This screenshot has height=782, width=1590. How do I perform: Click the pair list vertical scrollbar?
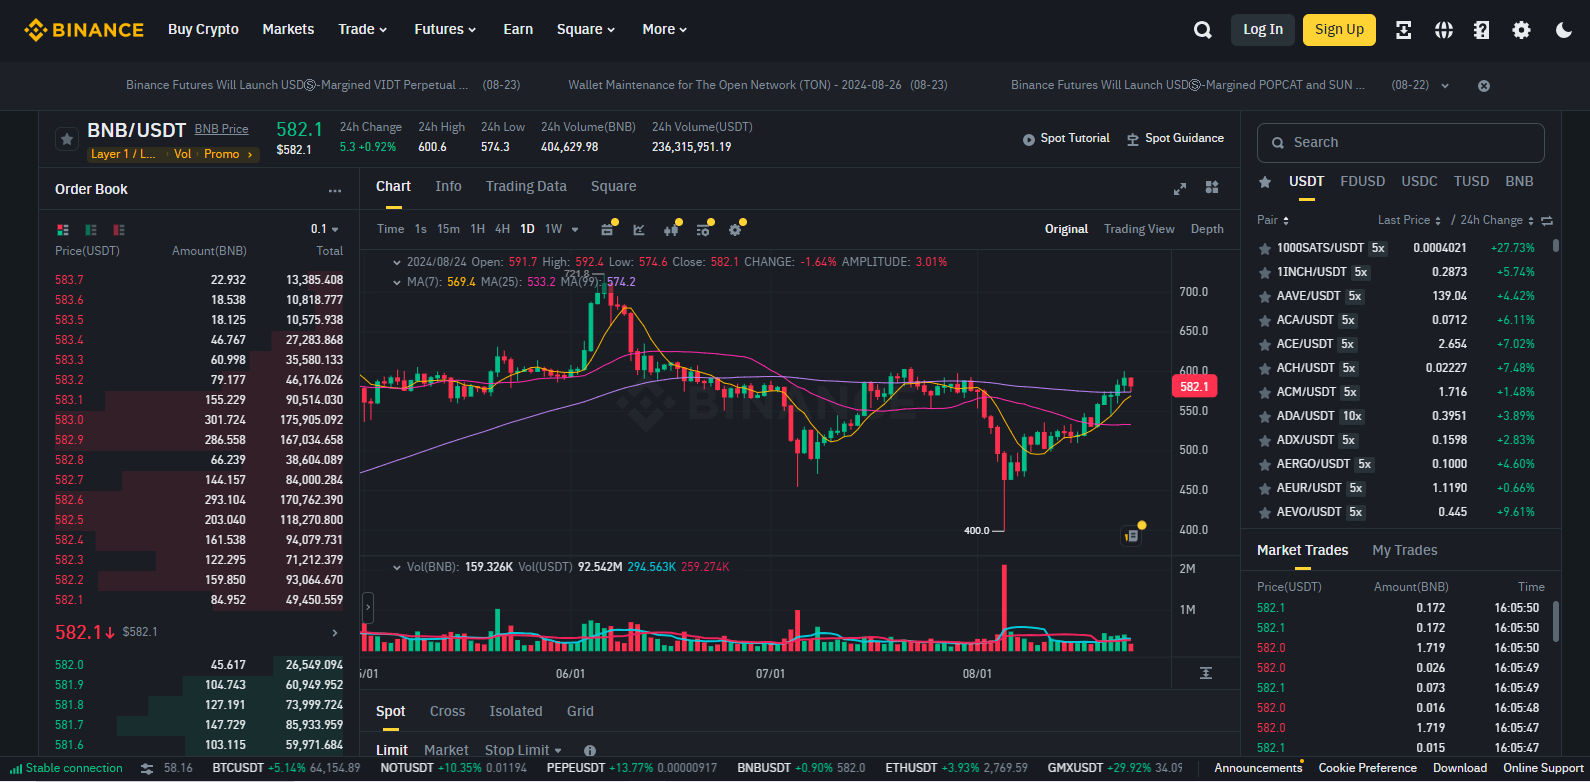(x=1556, y=245)
